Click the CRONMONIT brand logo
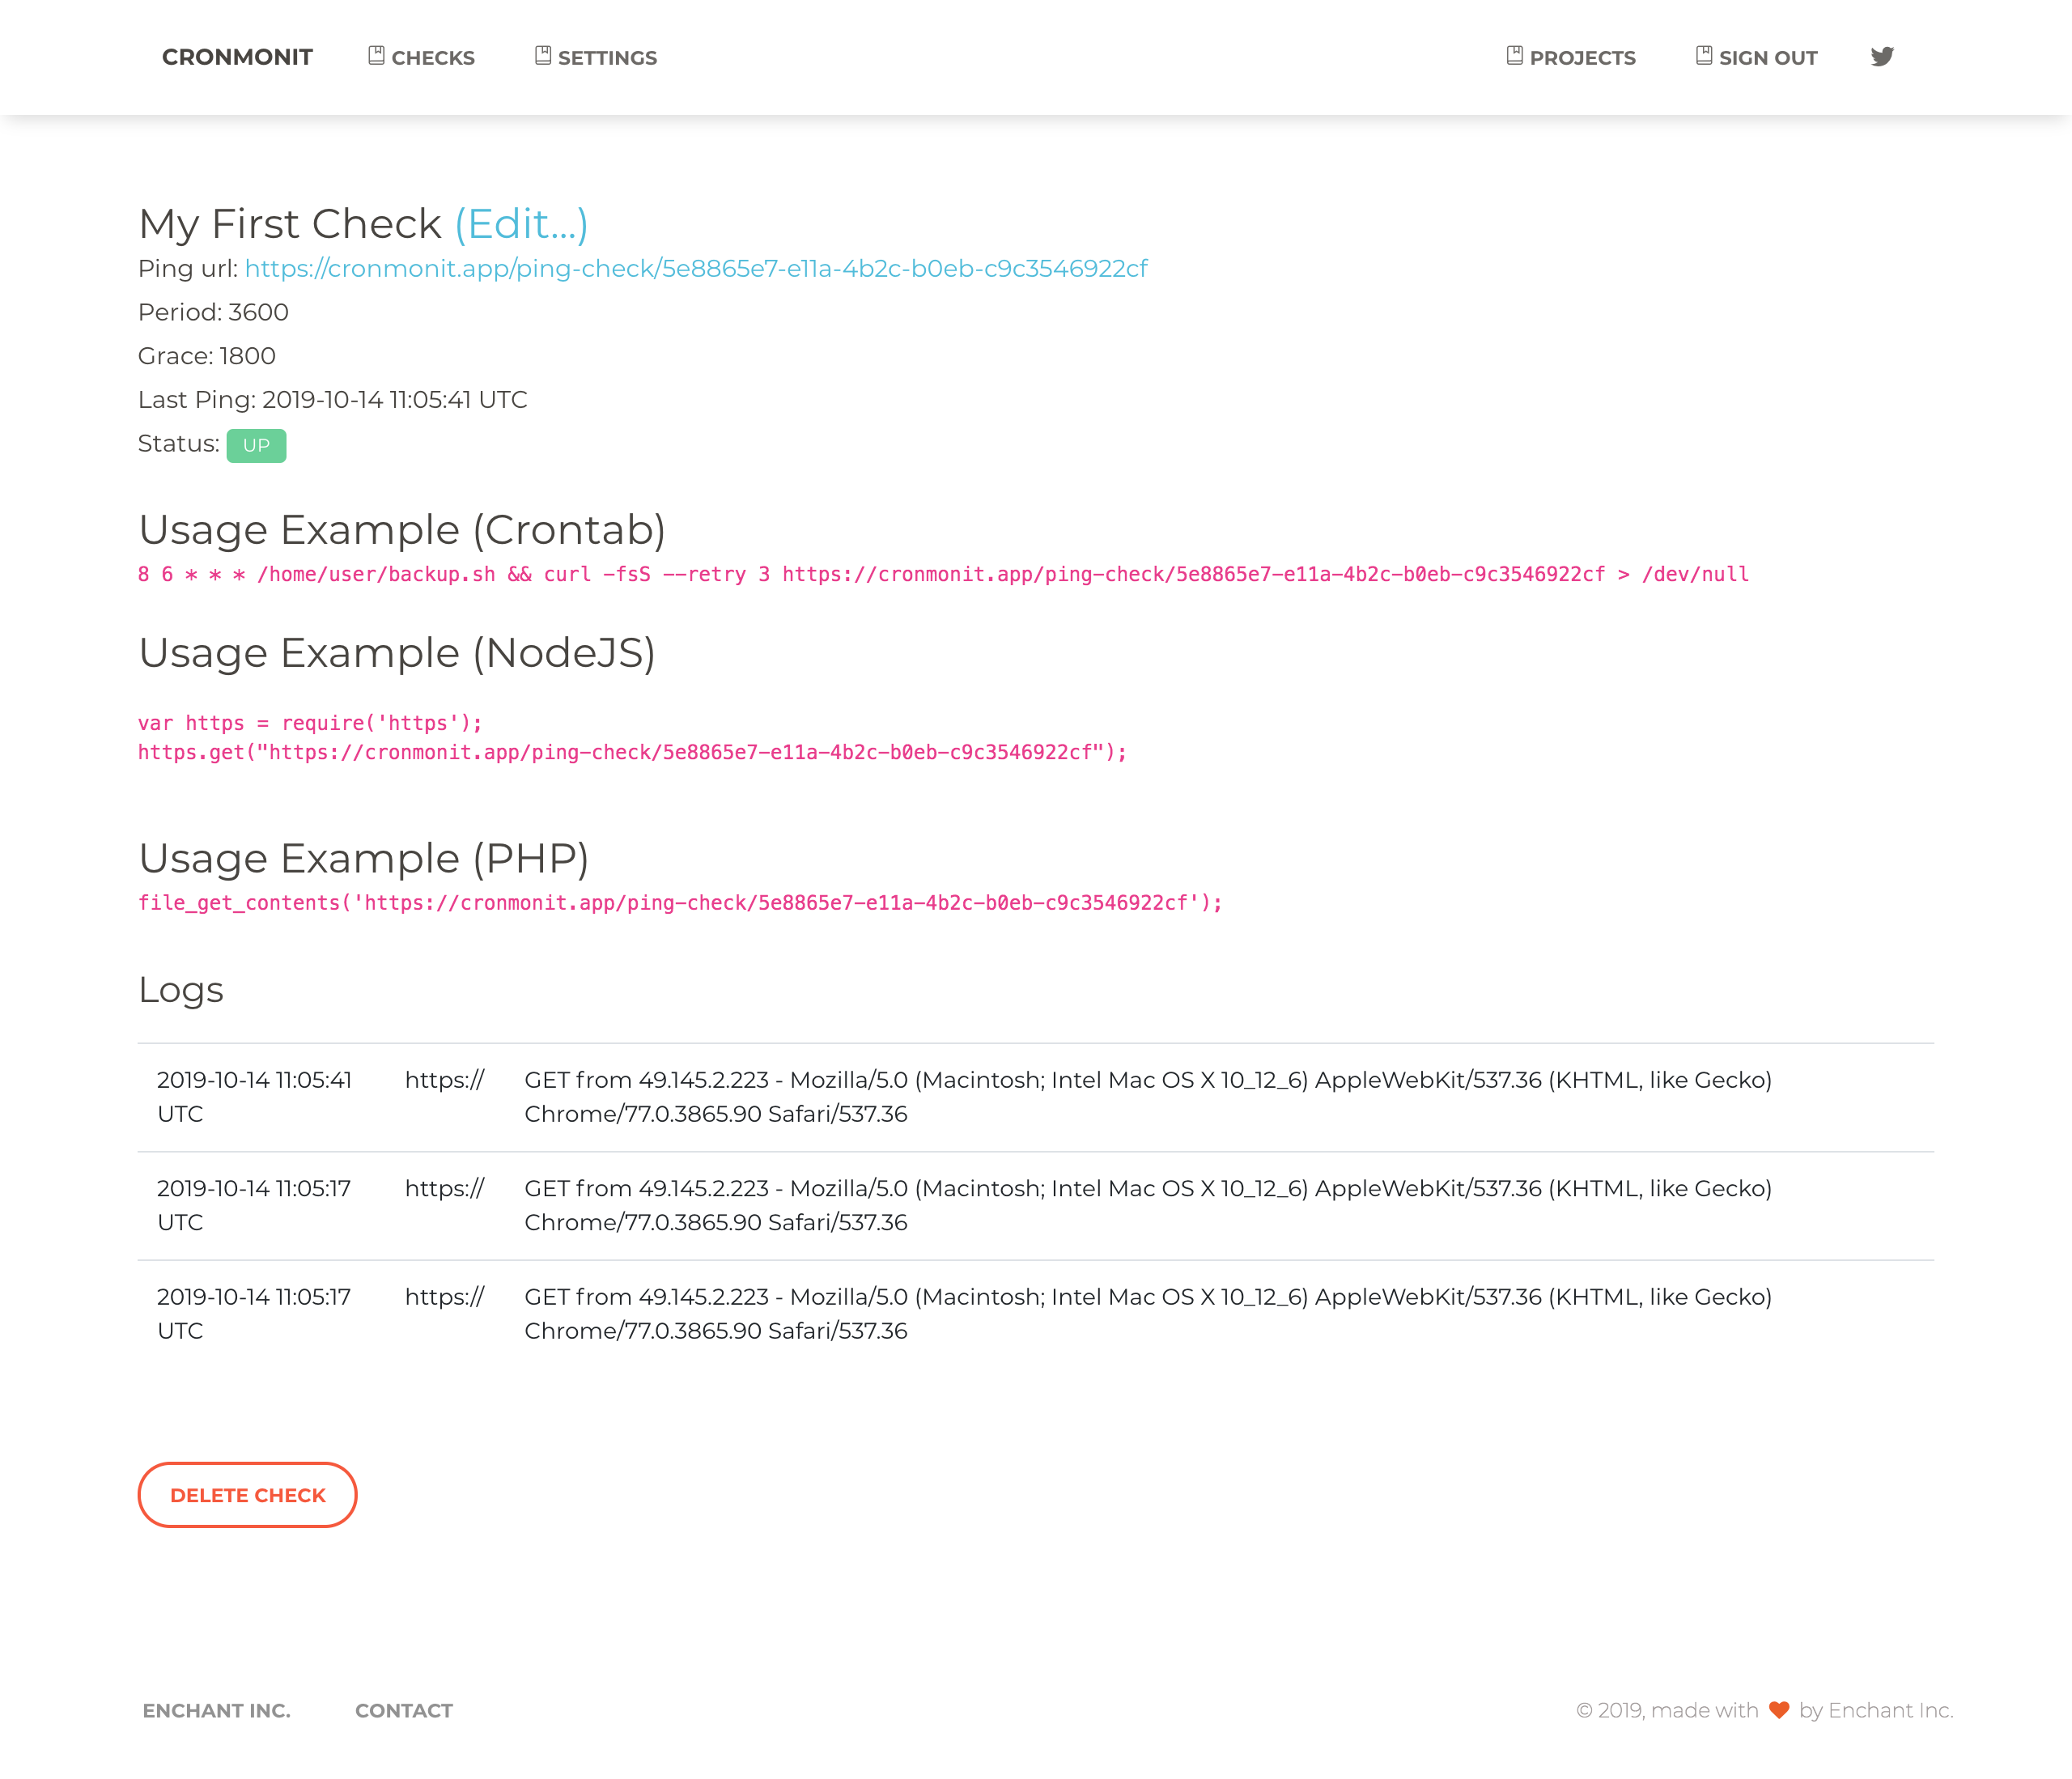 pos(237,57)
